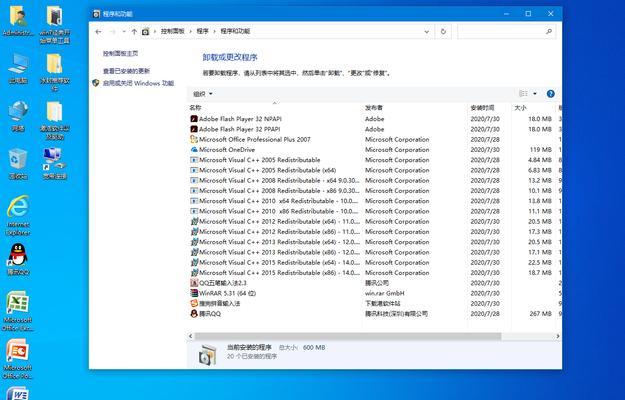Screen dimensions: 625x400
Task: Click the Microsoft OneDrive cloud icon
Action: [x=194, y=149]
